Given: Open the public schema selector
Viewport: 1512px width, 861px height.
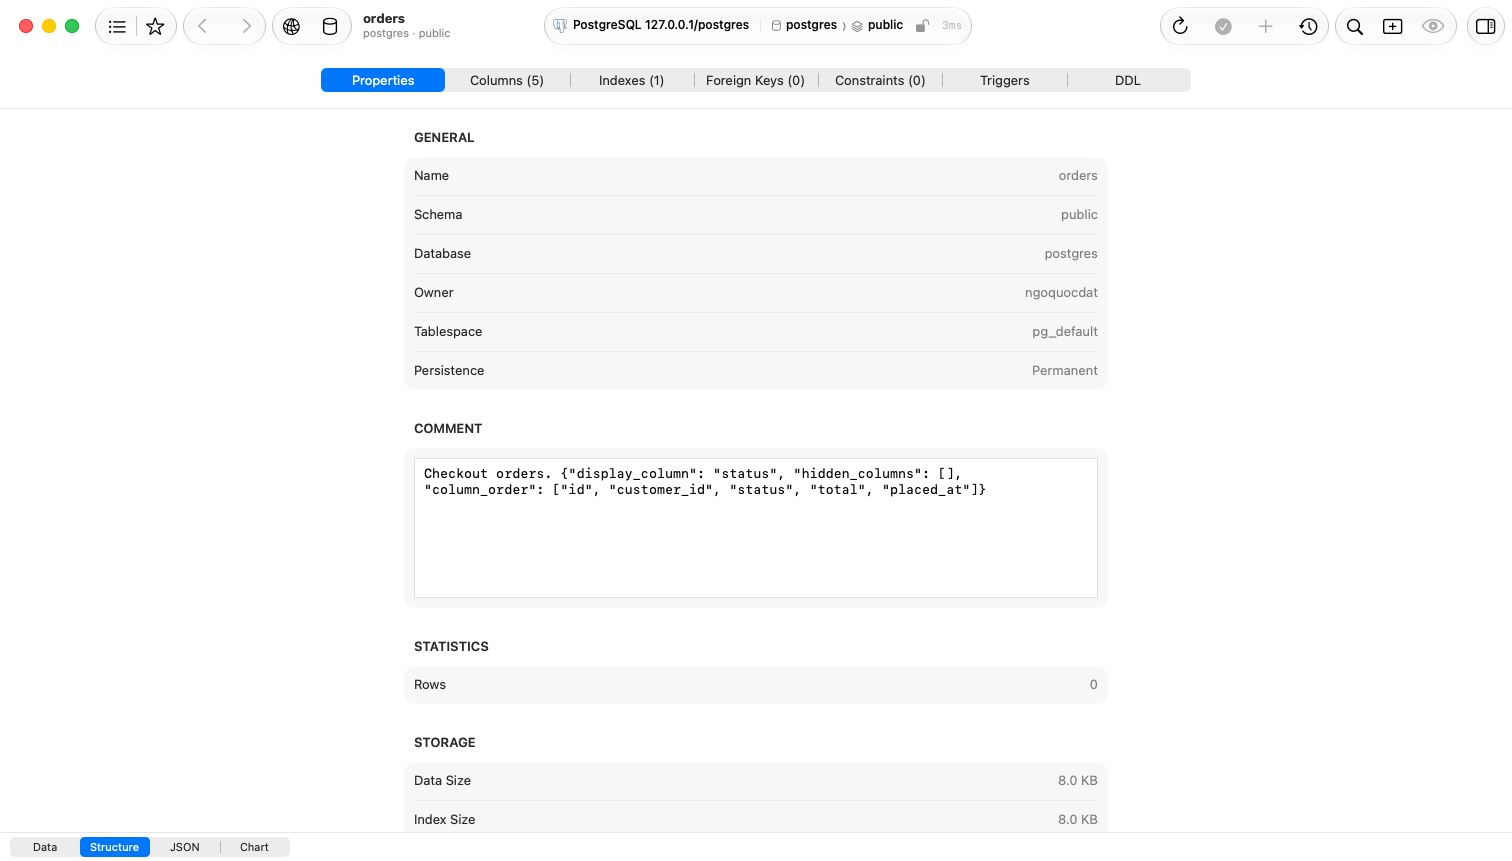Looking at the screenshot, I should tap(877, 25).
